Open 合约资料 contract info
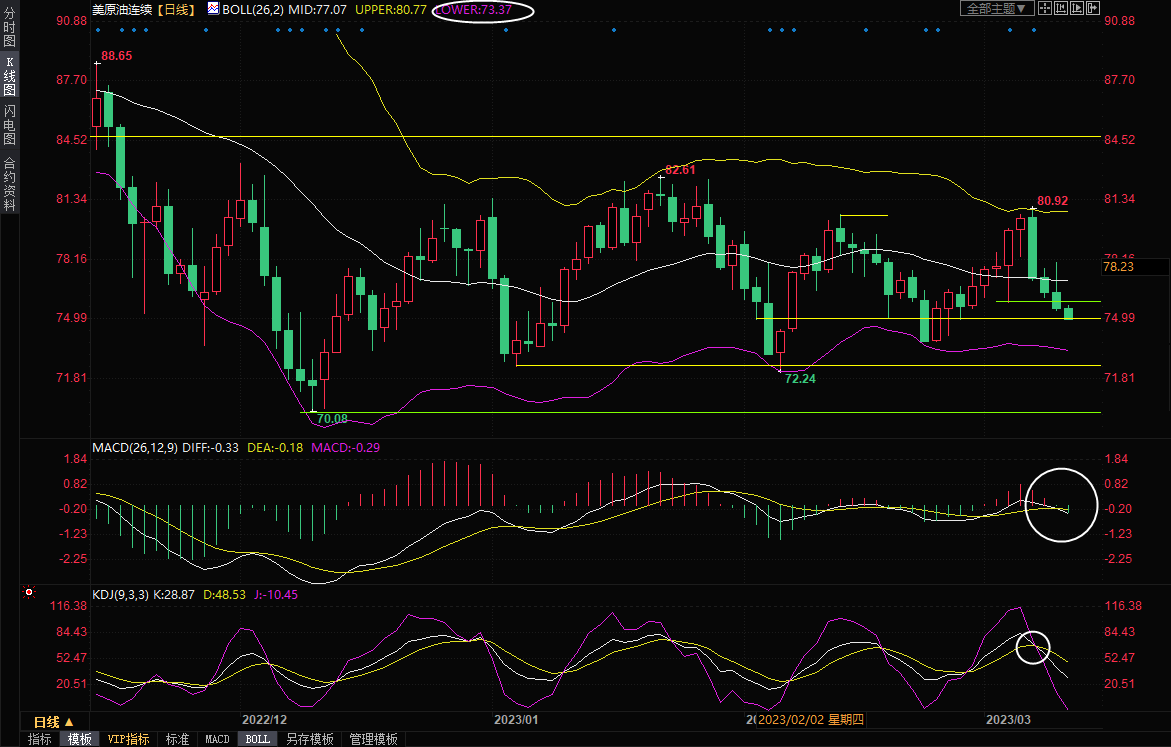Image resolution: width=1171 pixels, height=747 pixels. click(10, 184)
